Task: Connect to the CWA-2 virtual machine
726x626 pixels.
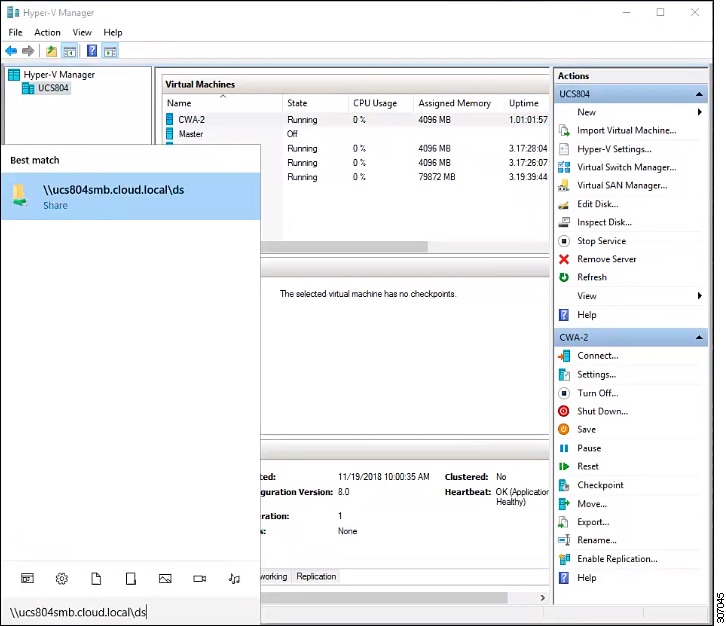Action: click(597, 356)
